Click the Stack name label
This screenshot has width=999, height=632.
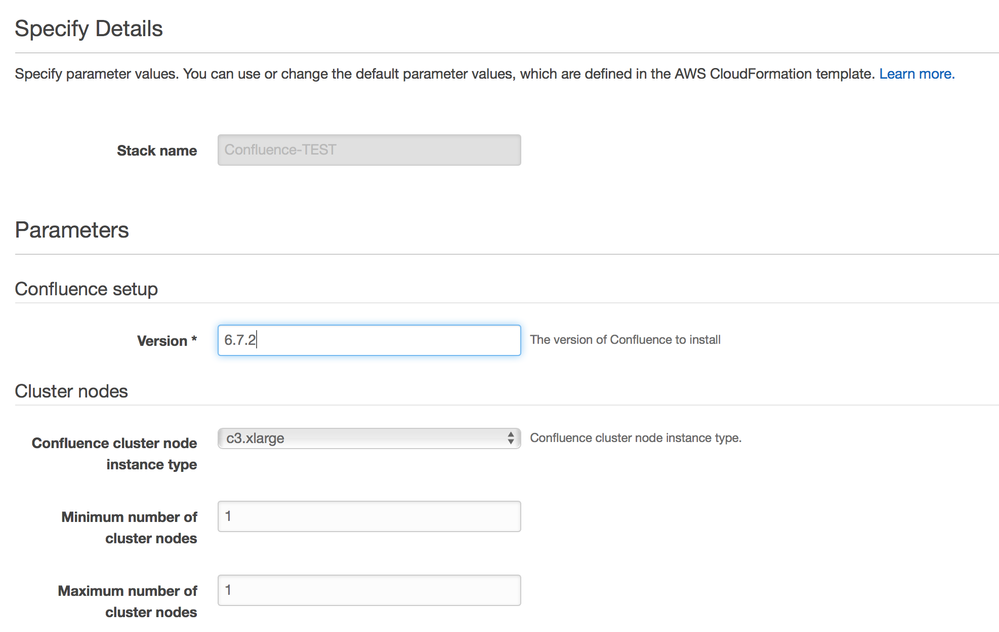click(x=157, y=150)
